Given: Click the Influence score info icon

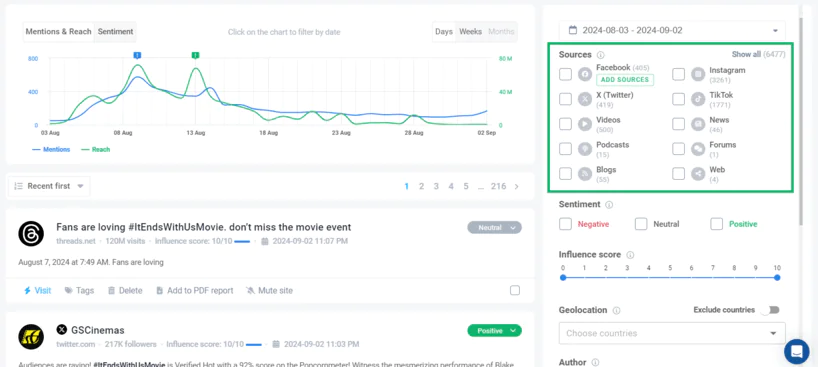Looking at the screenshot, I should pos(630,255).
